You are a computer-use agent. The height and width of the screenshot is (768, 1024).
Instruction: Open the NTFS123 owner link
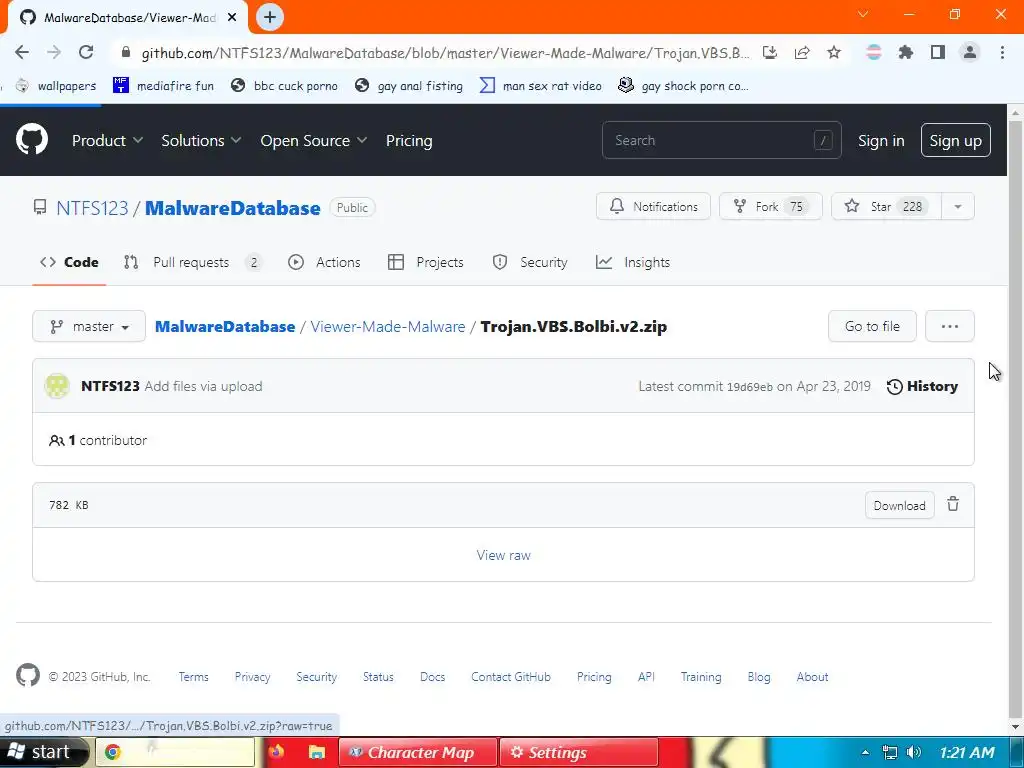click(92, 208)
